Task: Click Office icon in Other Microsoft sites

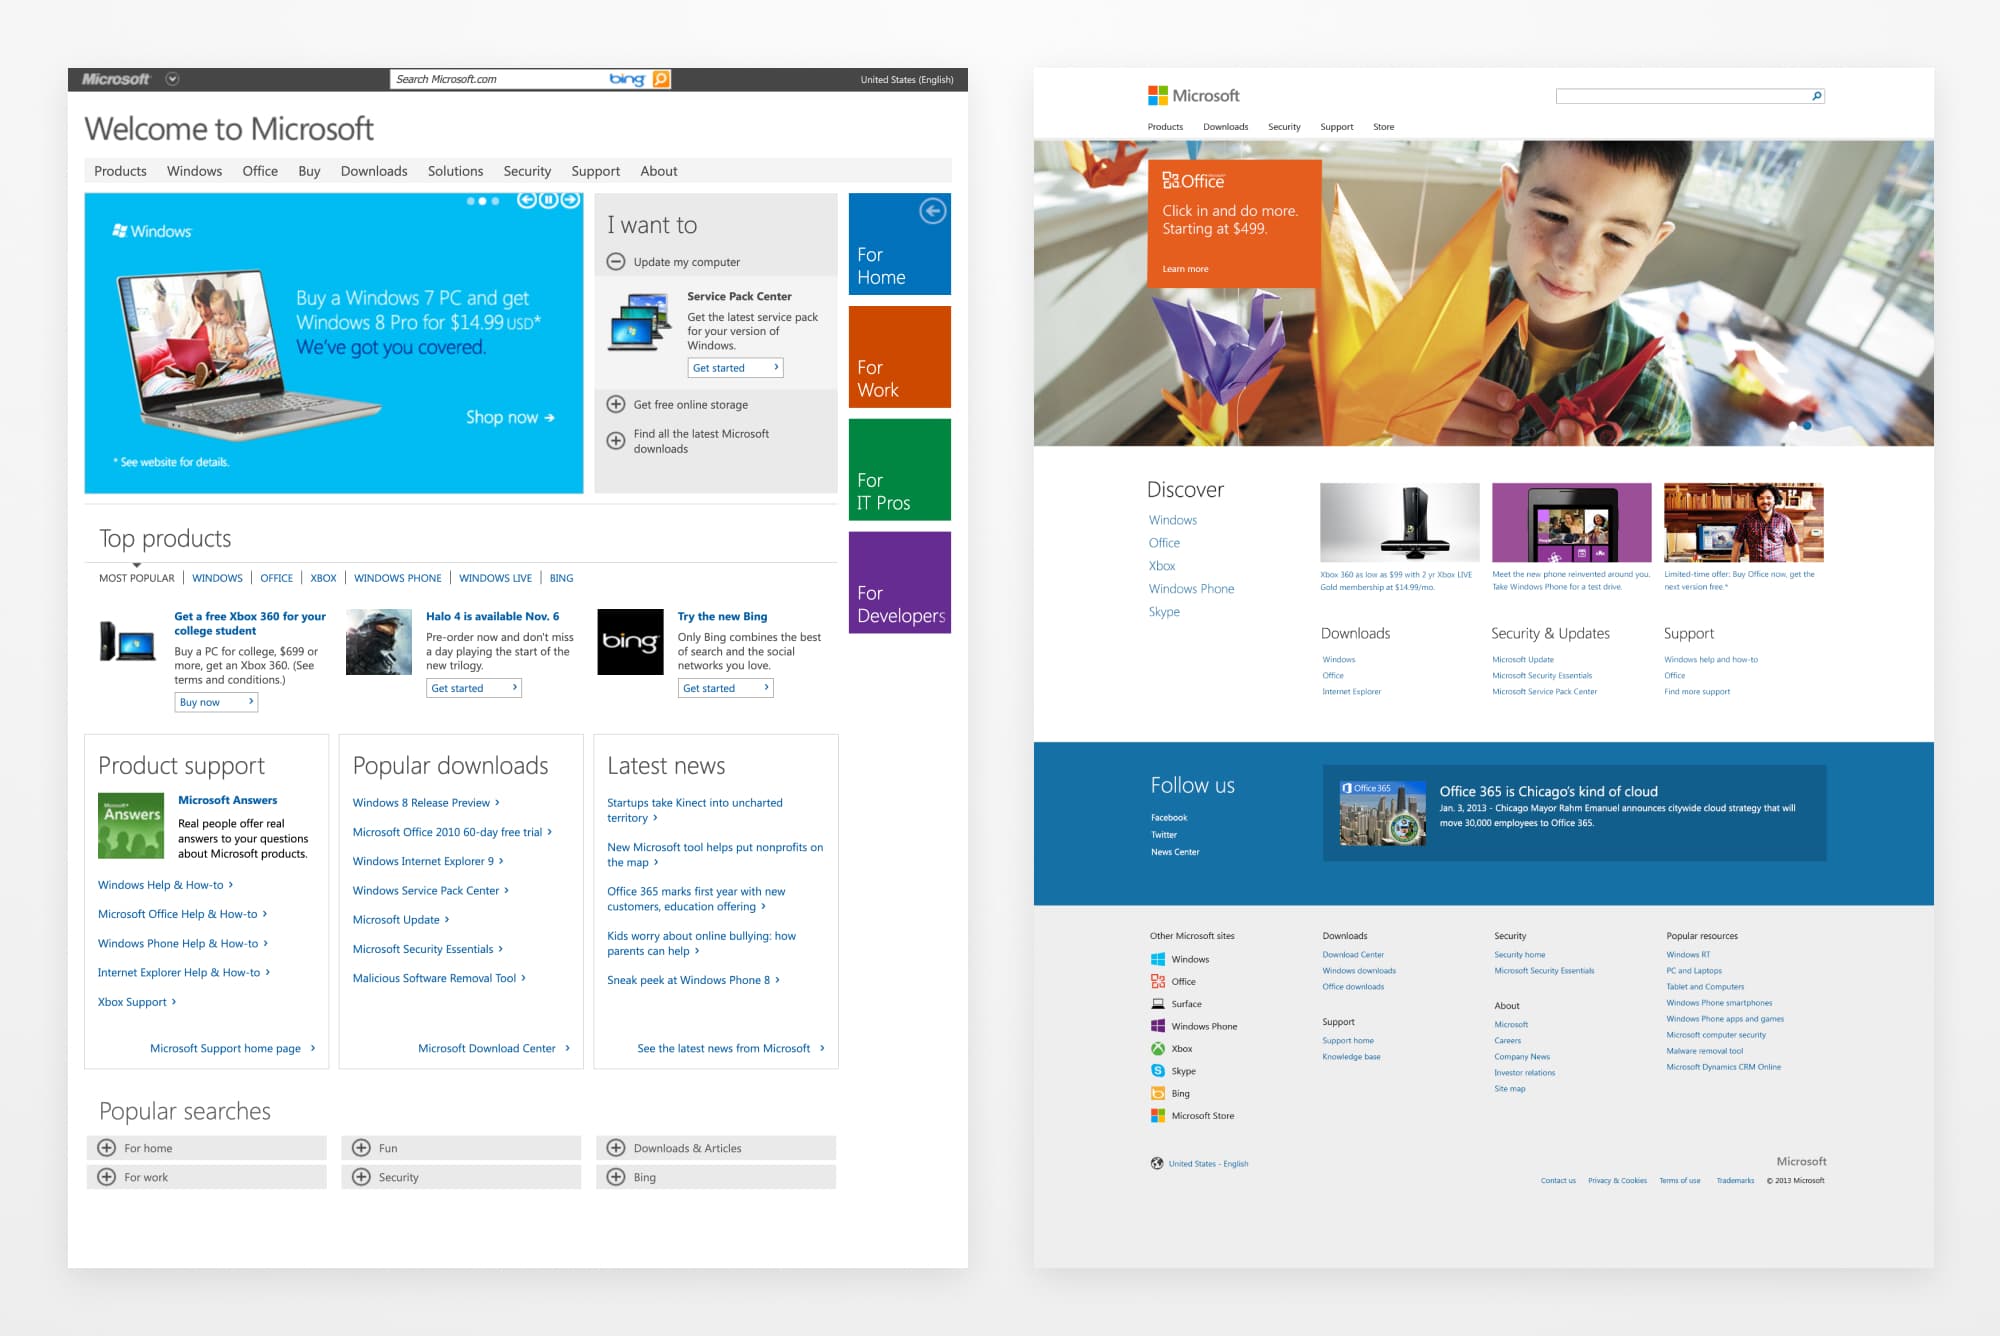Action: tap(1158, 981)
